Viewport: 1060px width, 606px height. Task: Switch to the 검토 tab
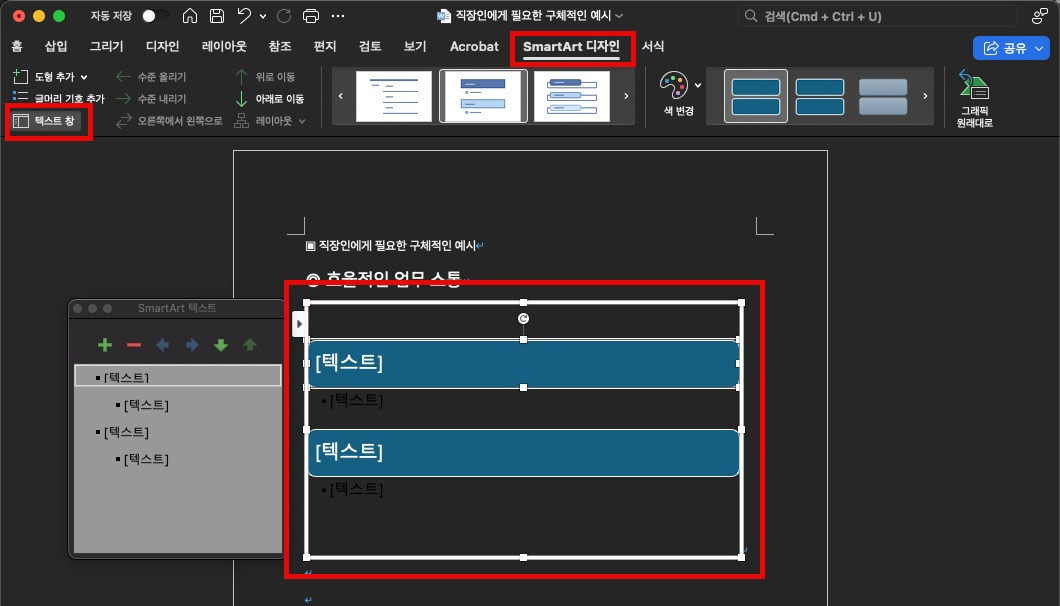pyautogui.click(x=370, y=46)
